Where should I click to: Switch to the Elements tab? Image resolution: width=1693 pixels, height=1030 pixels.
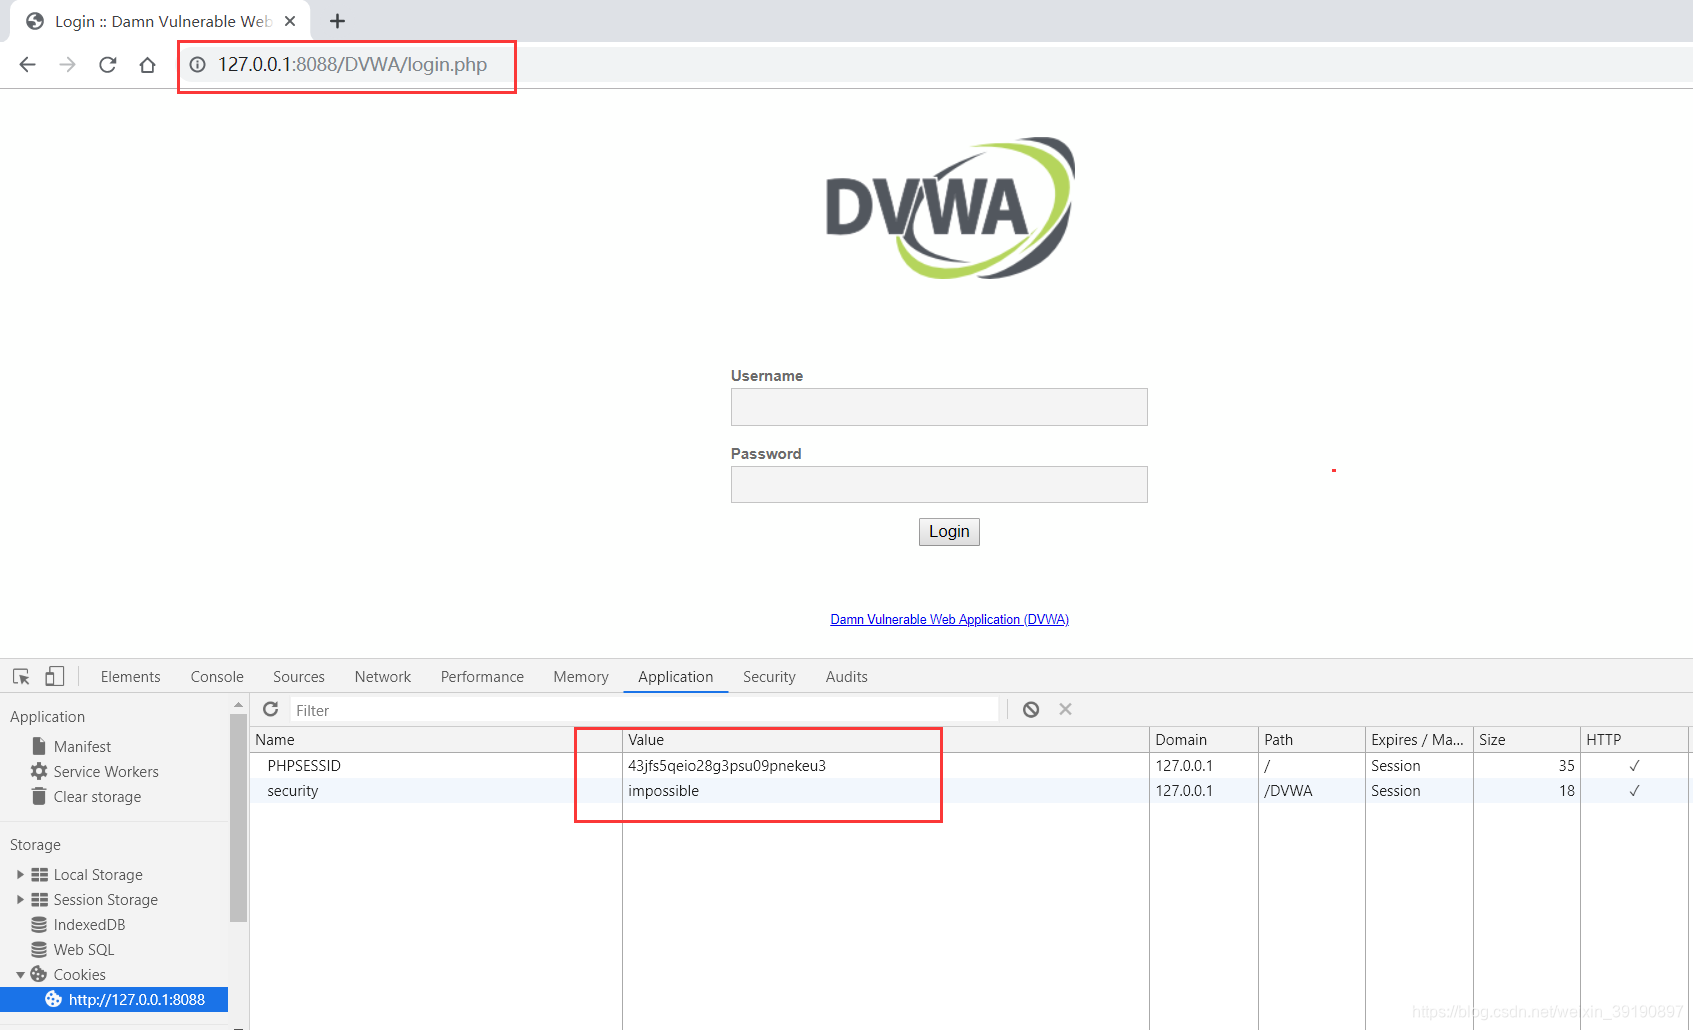click(130, 677)
